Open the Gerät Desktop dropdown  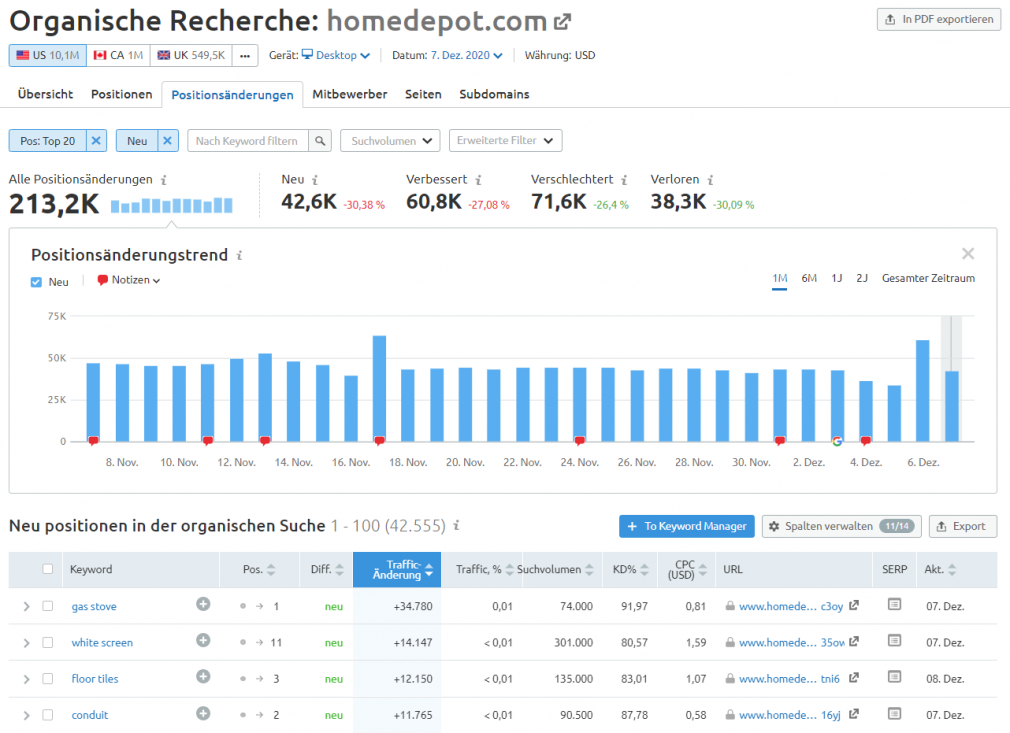point(336,55)
